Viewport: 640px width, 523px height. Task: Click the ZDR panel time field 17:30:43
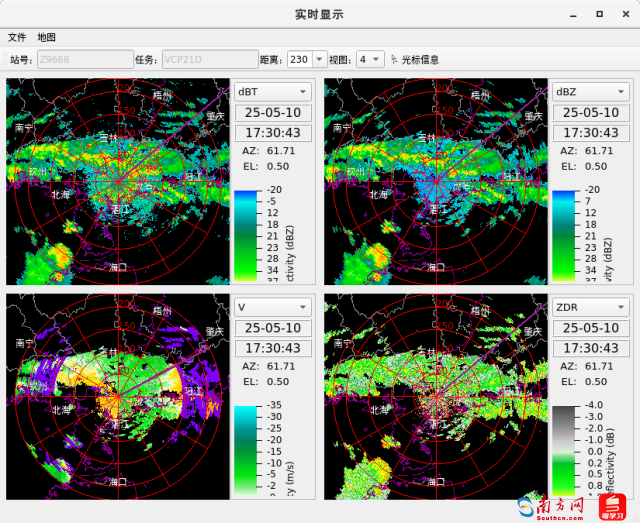coord(591,348)
